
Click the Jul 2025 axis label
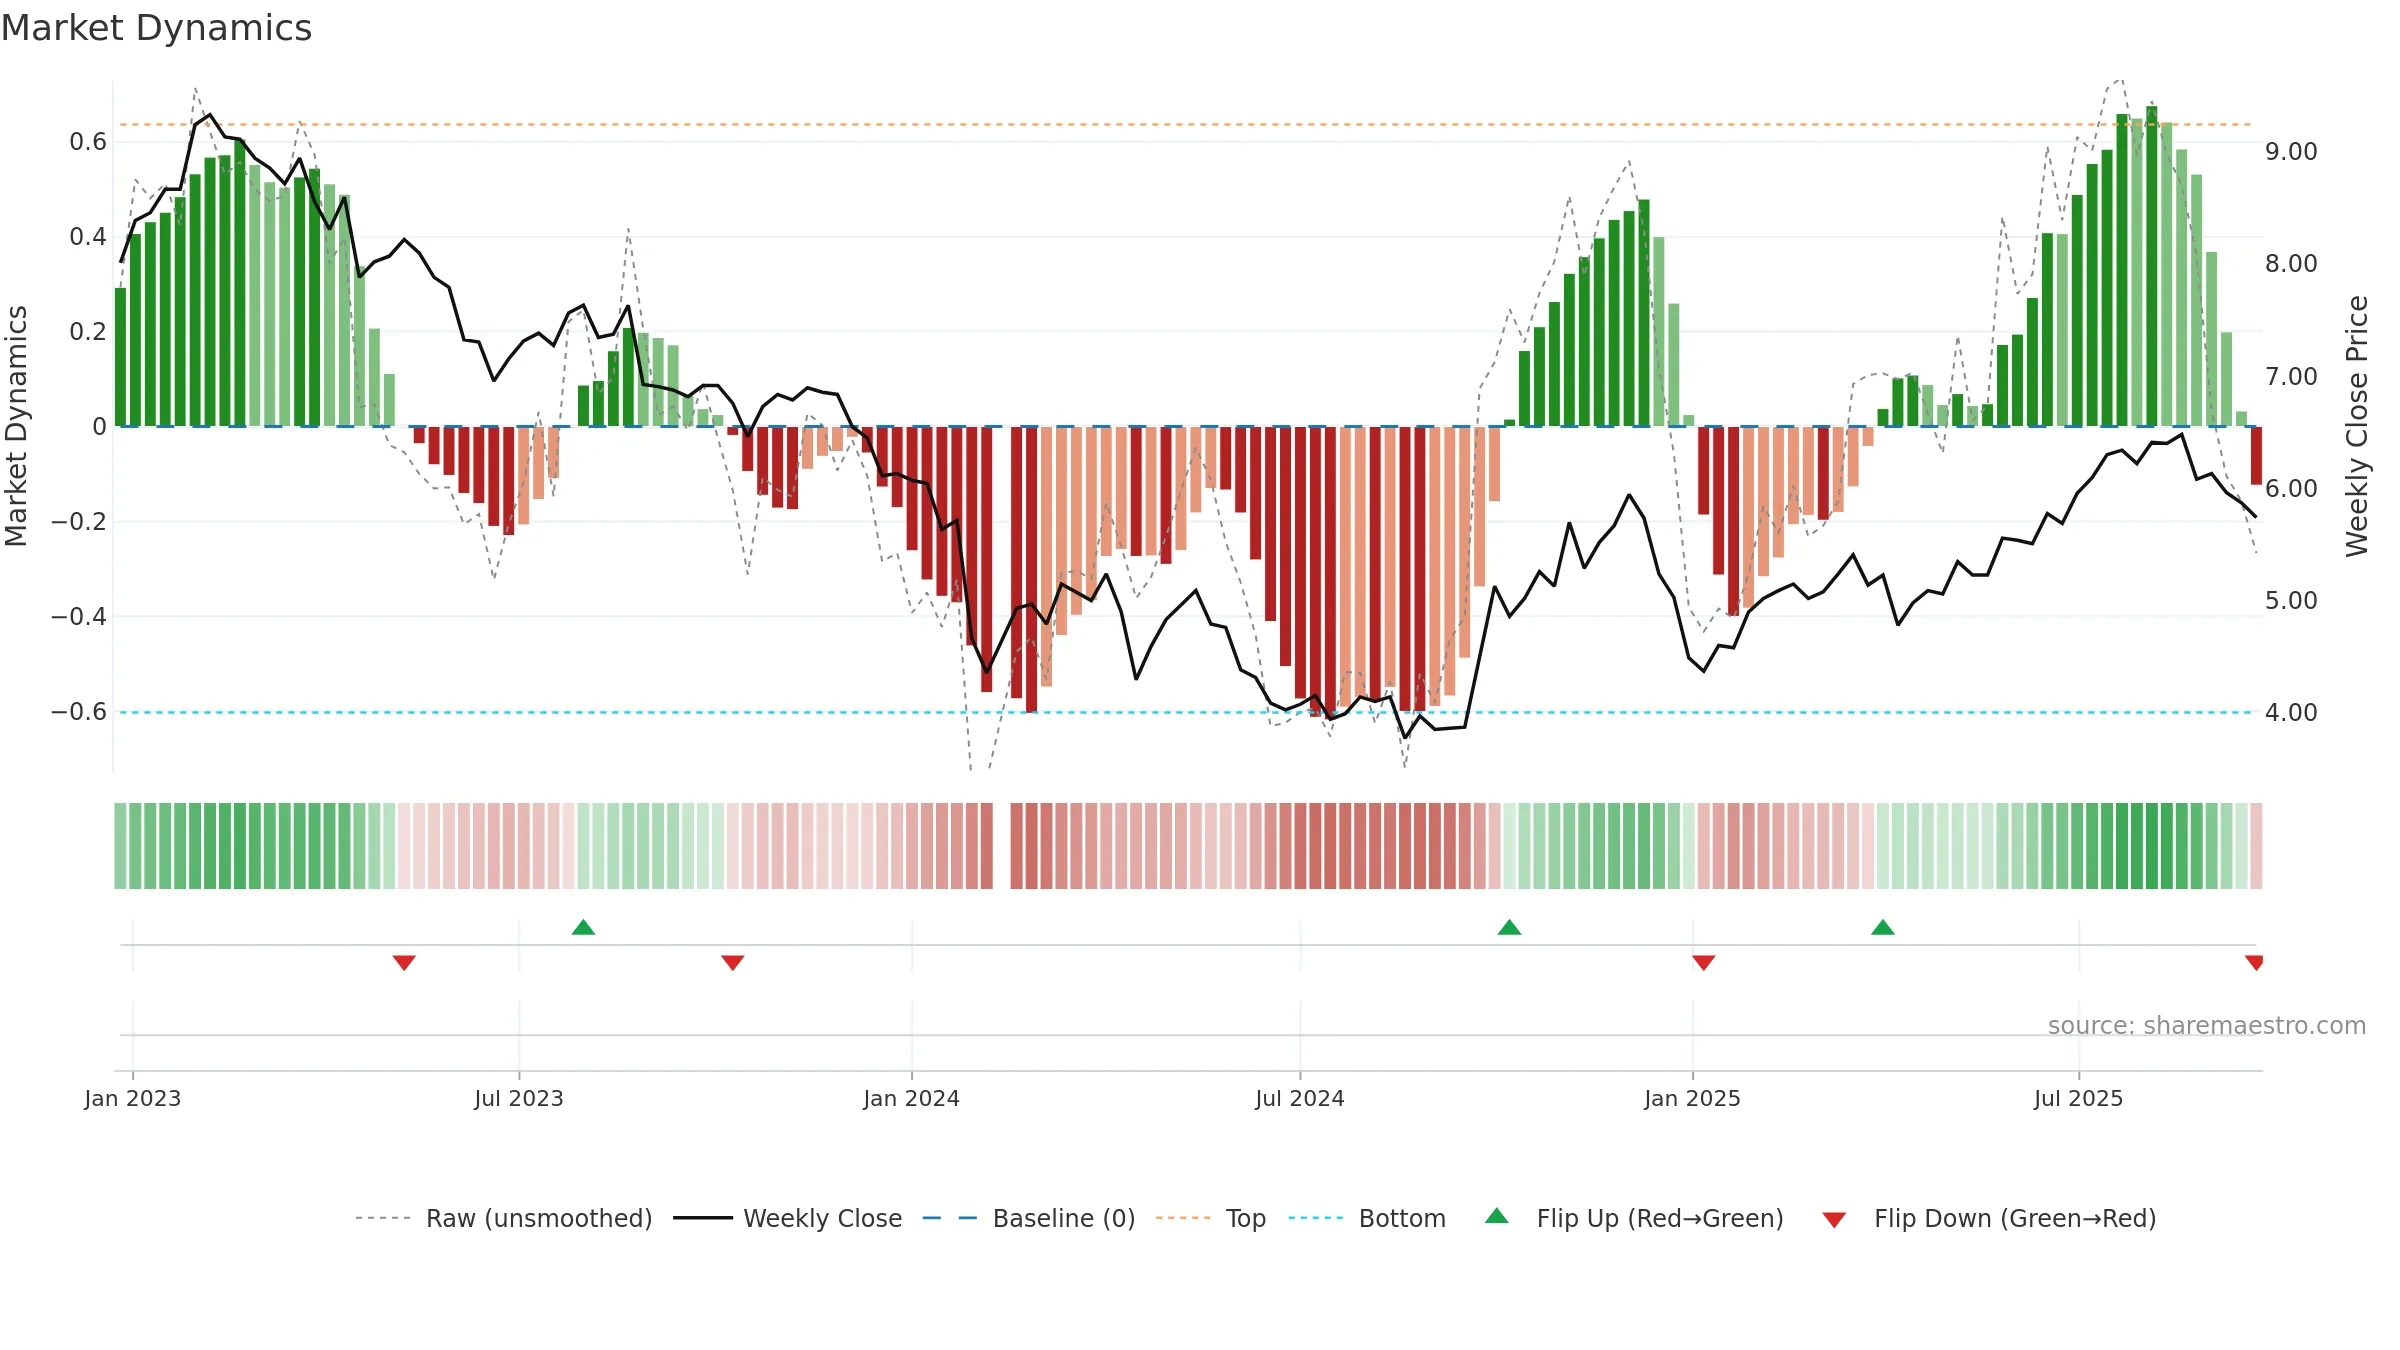point(2079,1098)
